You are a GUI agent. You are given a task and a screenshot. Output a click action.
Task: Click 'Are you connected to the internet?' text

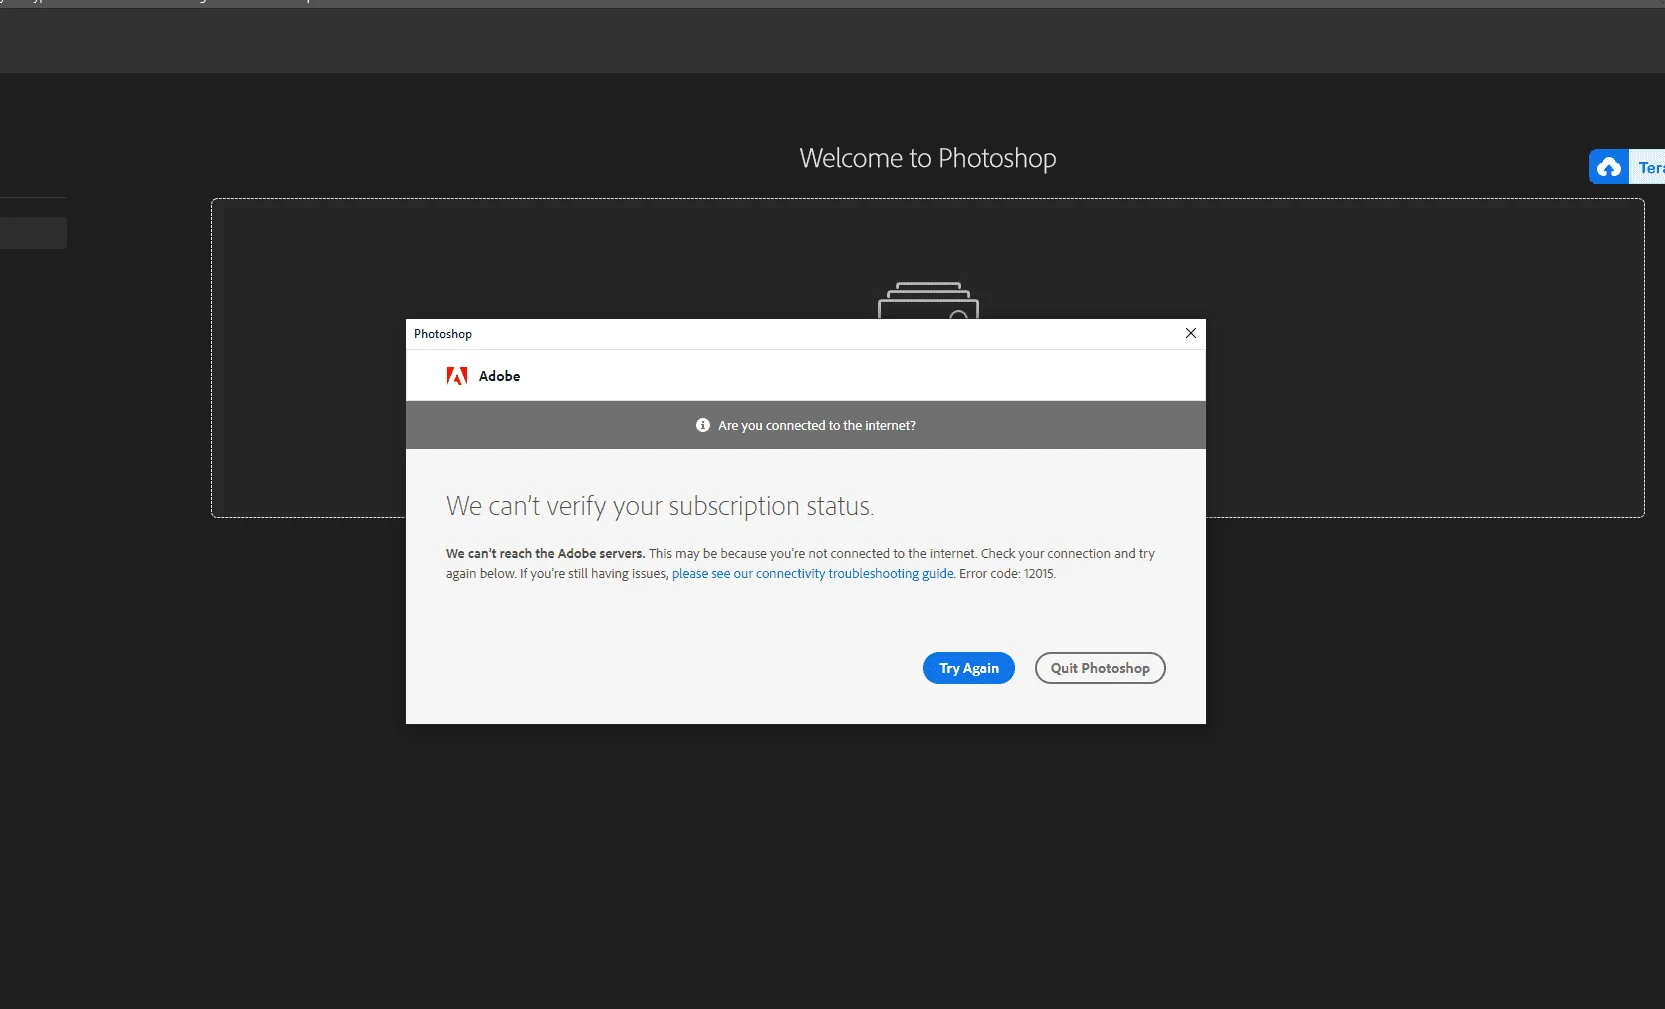pos(817,426)
